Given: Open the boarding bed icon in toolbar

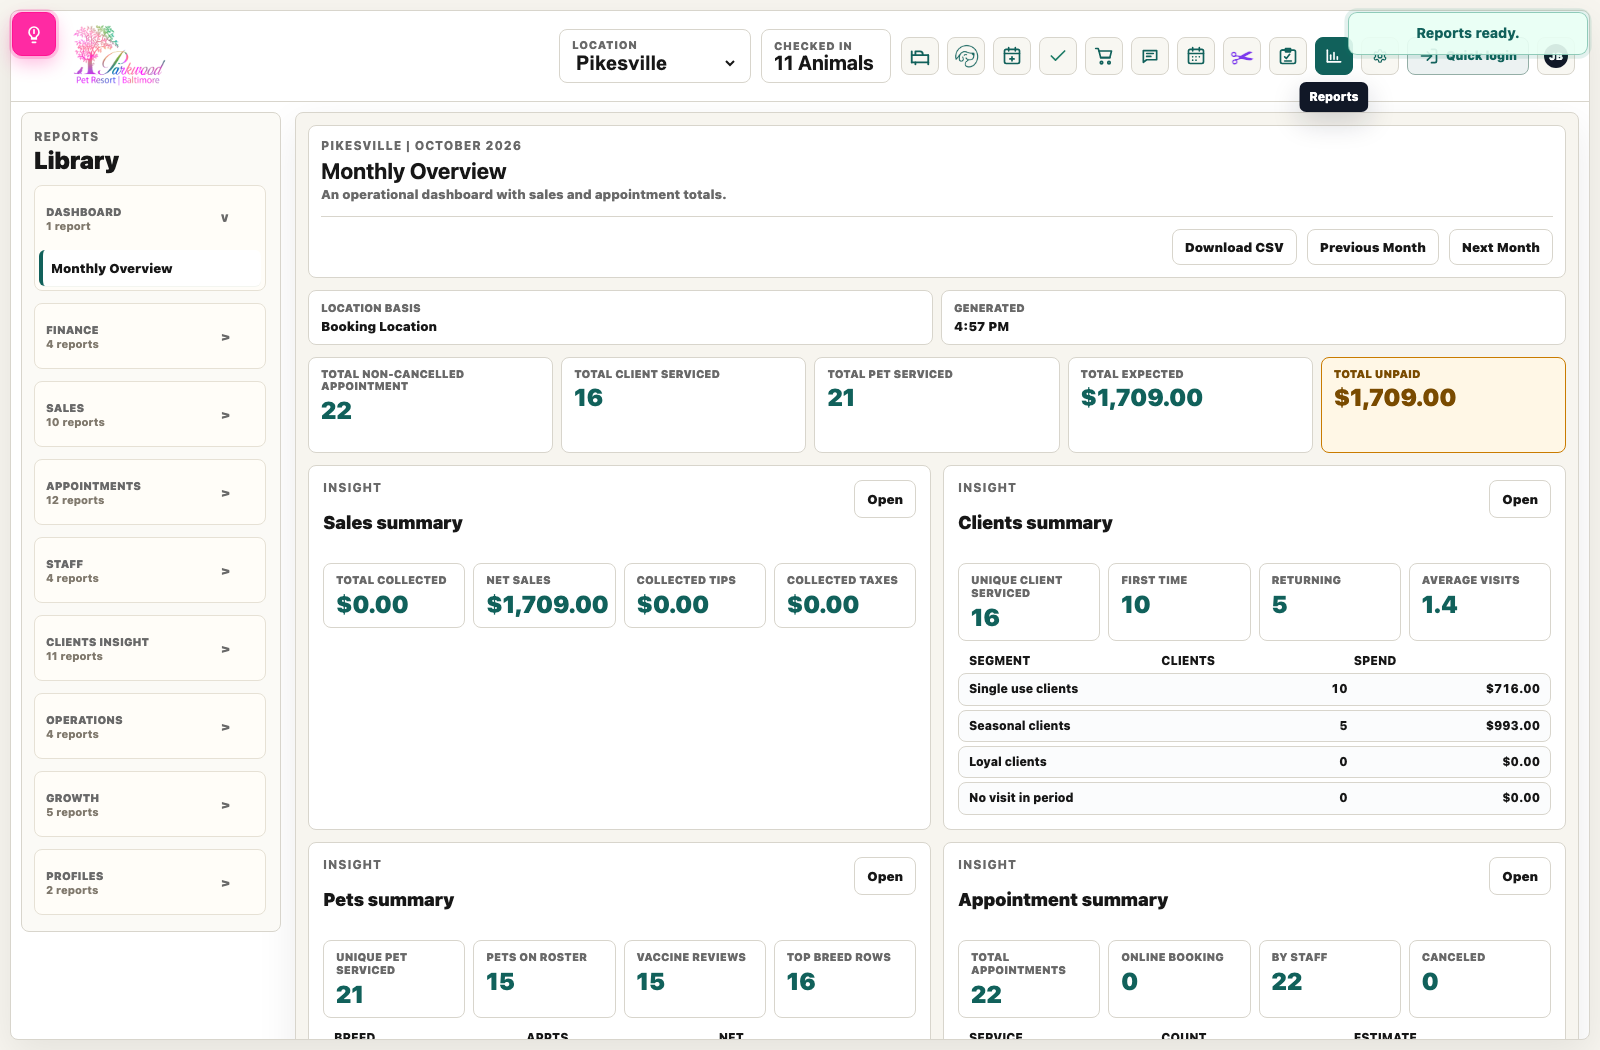Looking at the screenshot, I should tap(920, 56).
